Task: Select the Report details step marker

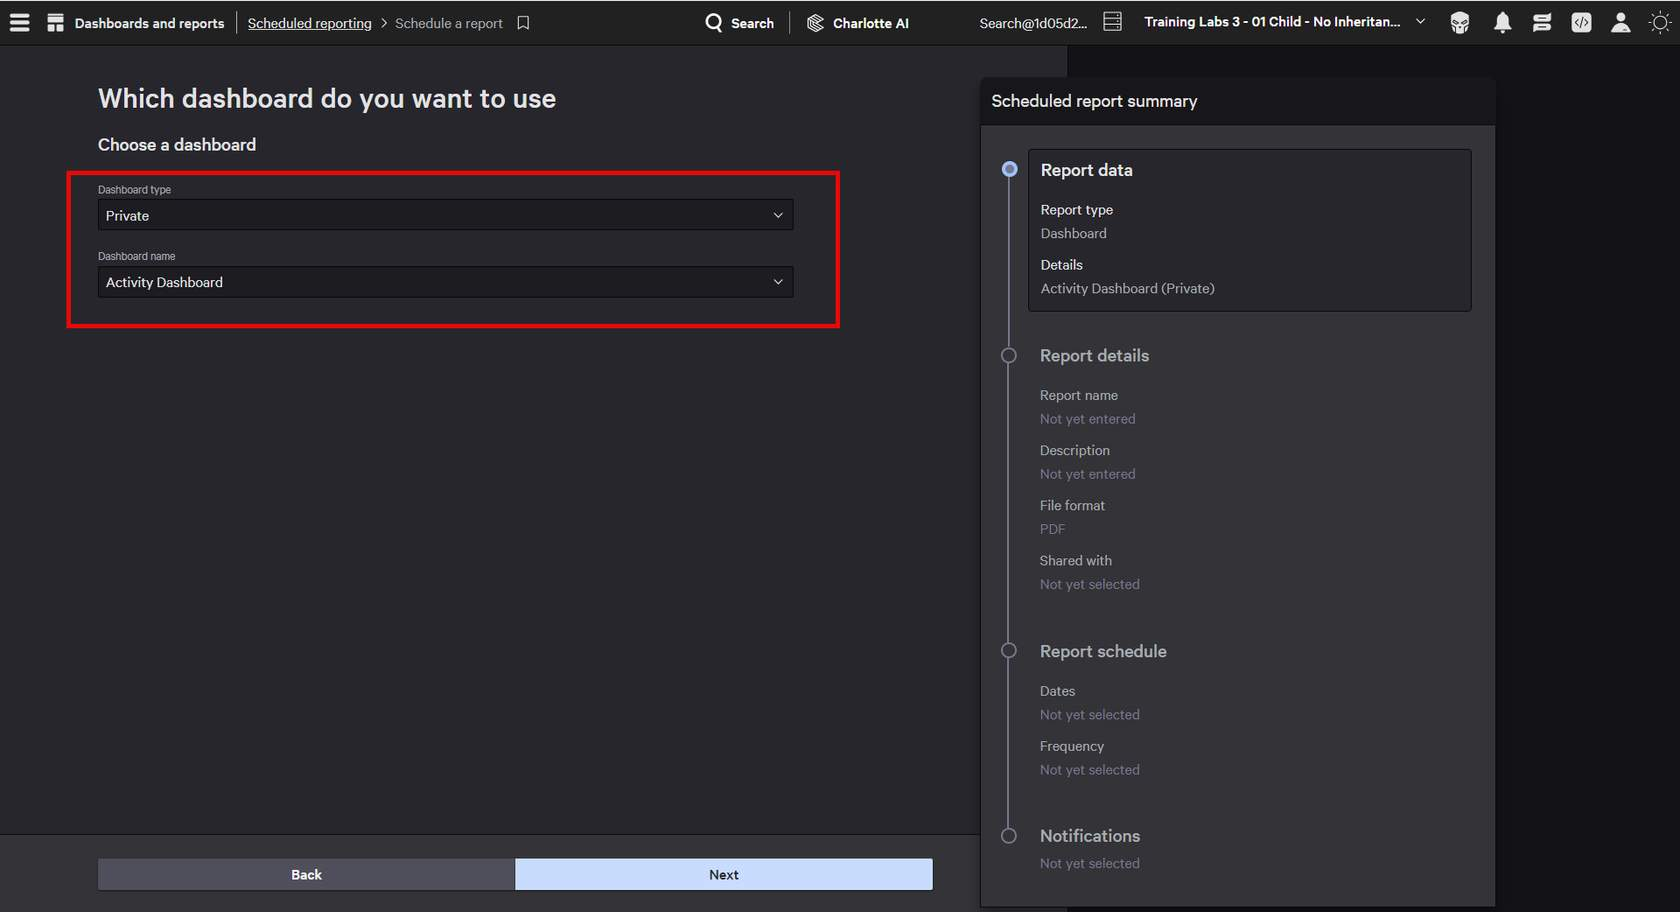Action: (1009, 356)
